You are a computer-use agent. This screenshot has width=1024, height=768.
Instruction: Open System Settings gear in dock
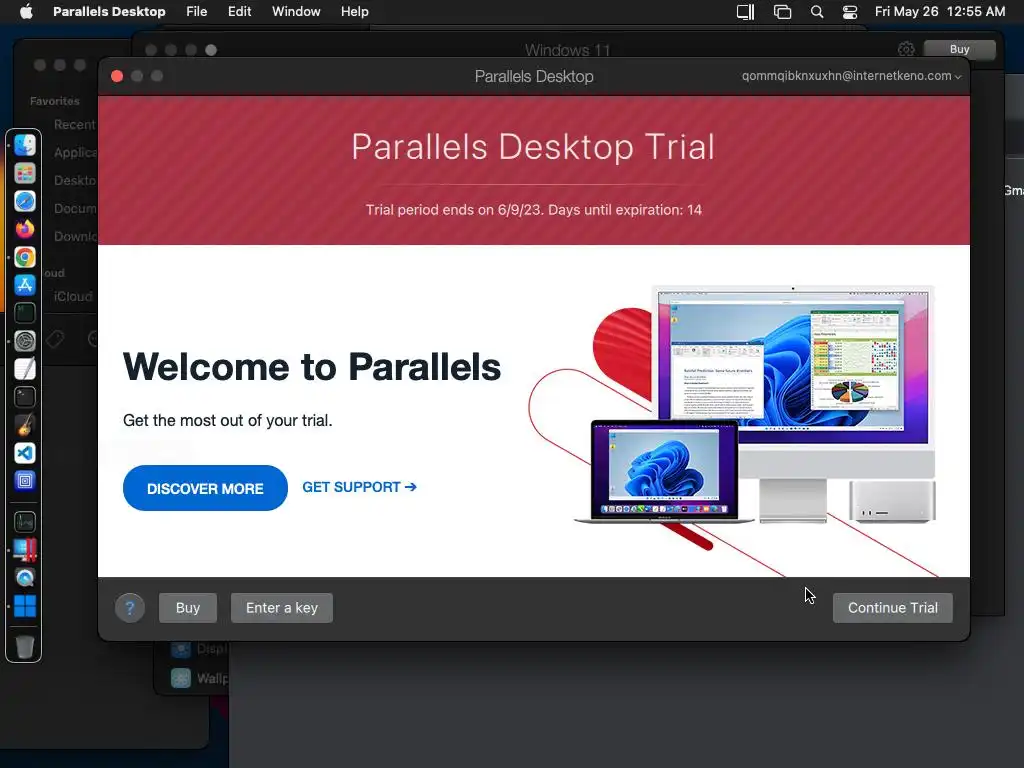click(25, 340)
